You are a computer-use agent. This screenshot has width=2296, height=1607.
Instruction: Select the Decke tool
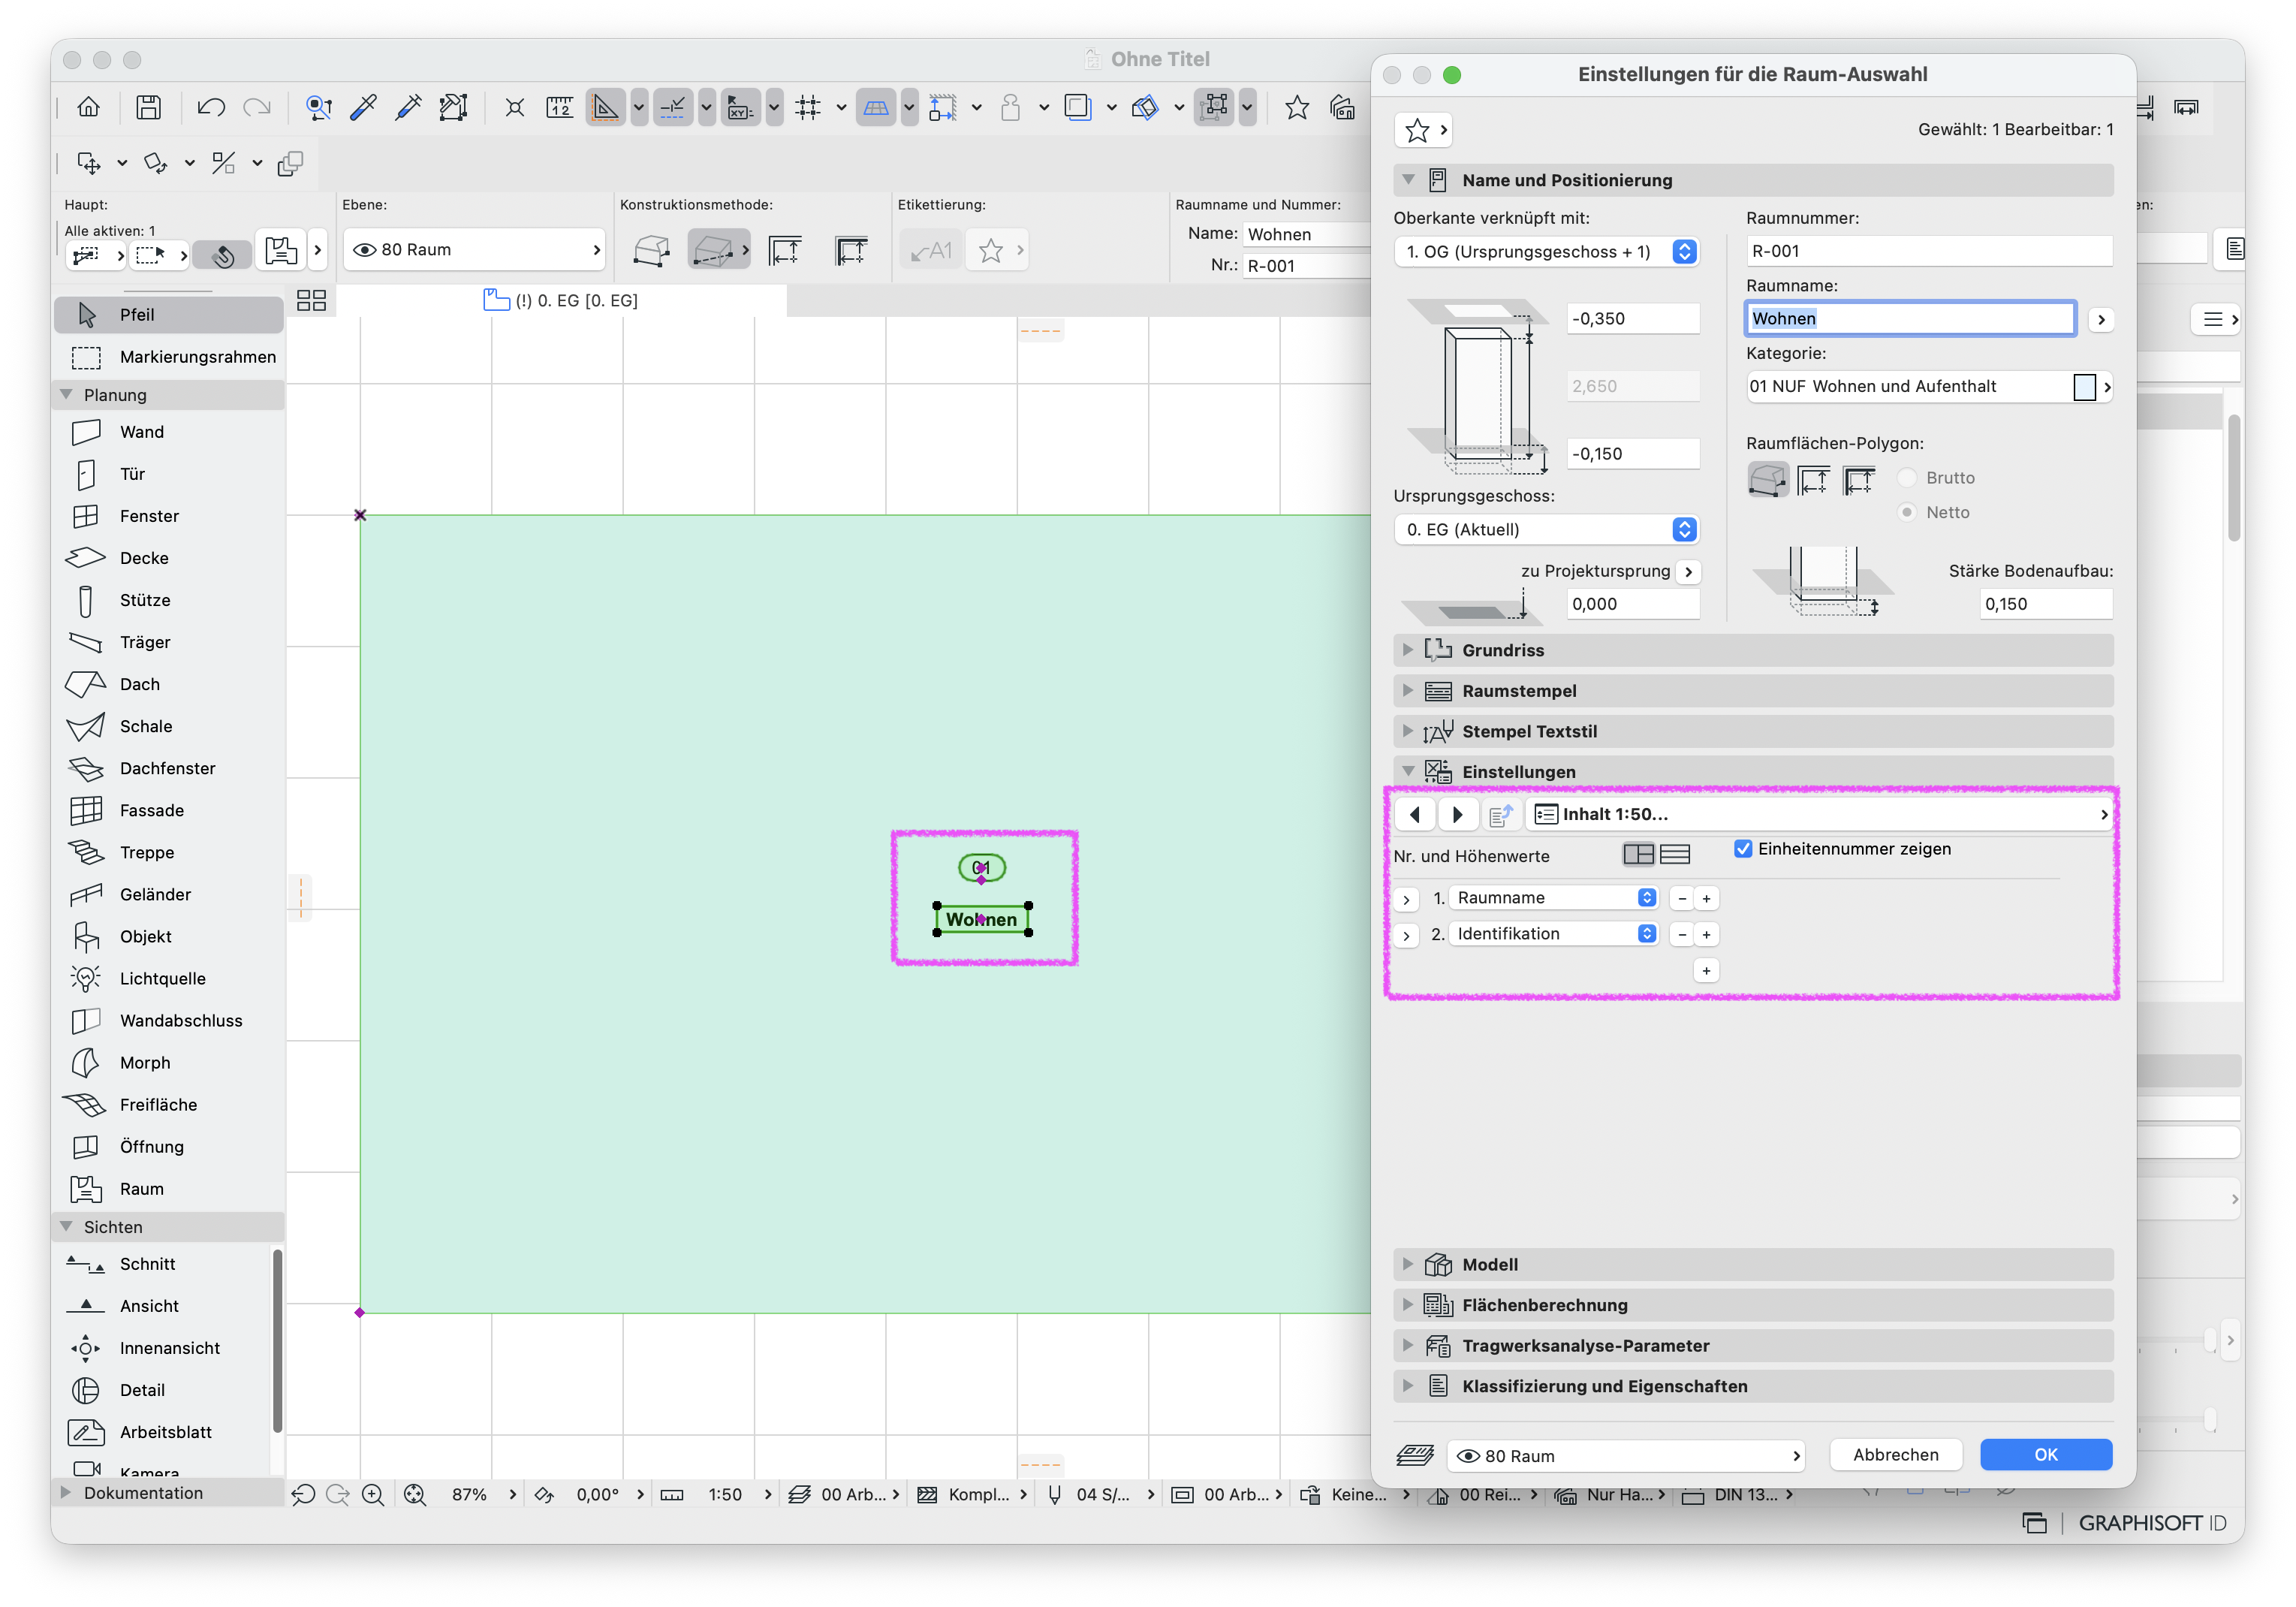click(168, 558)
